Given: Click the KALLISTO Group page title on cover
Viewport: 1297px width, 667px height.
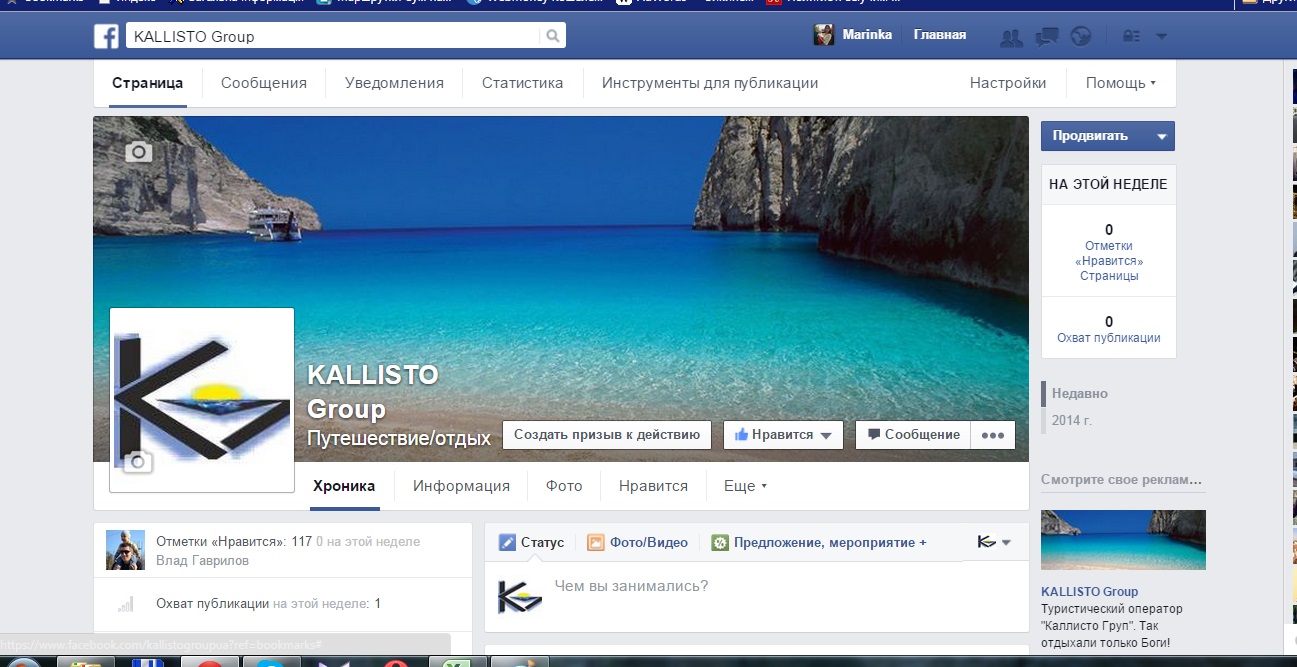Looking at the screenshot, I should 372,392.
